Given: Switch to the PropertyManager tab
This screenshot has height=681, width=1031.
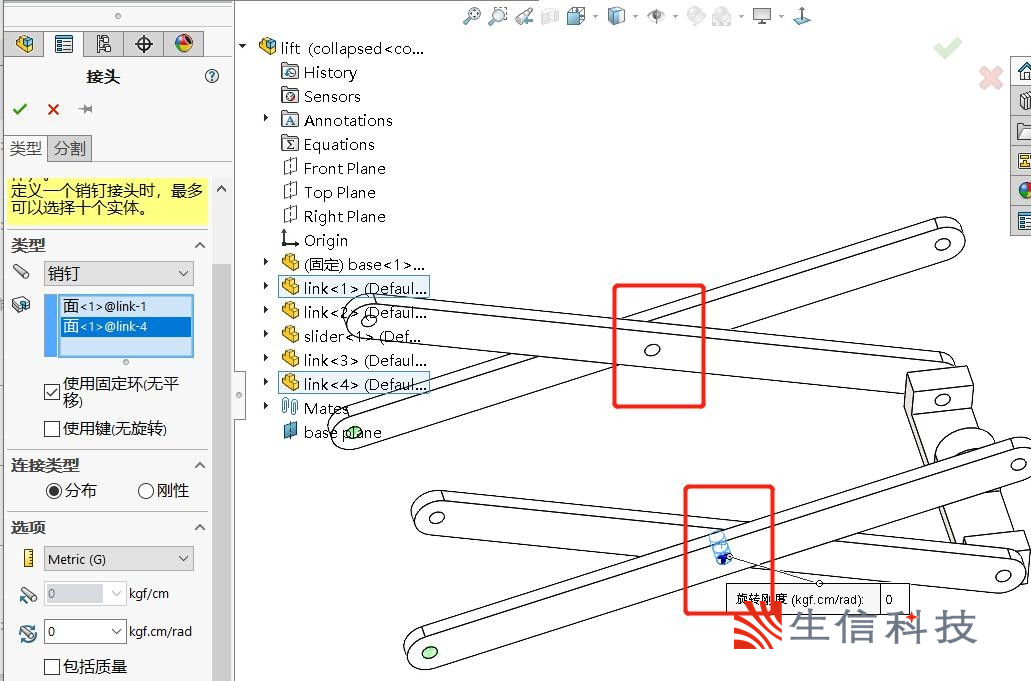Looking at the screenshot, I should coord(64,44).
